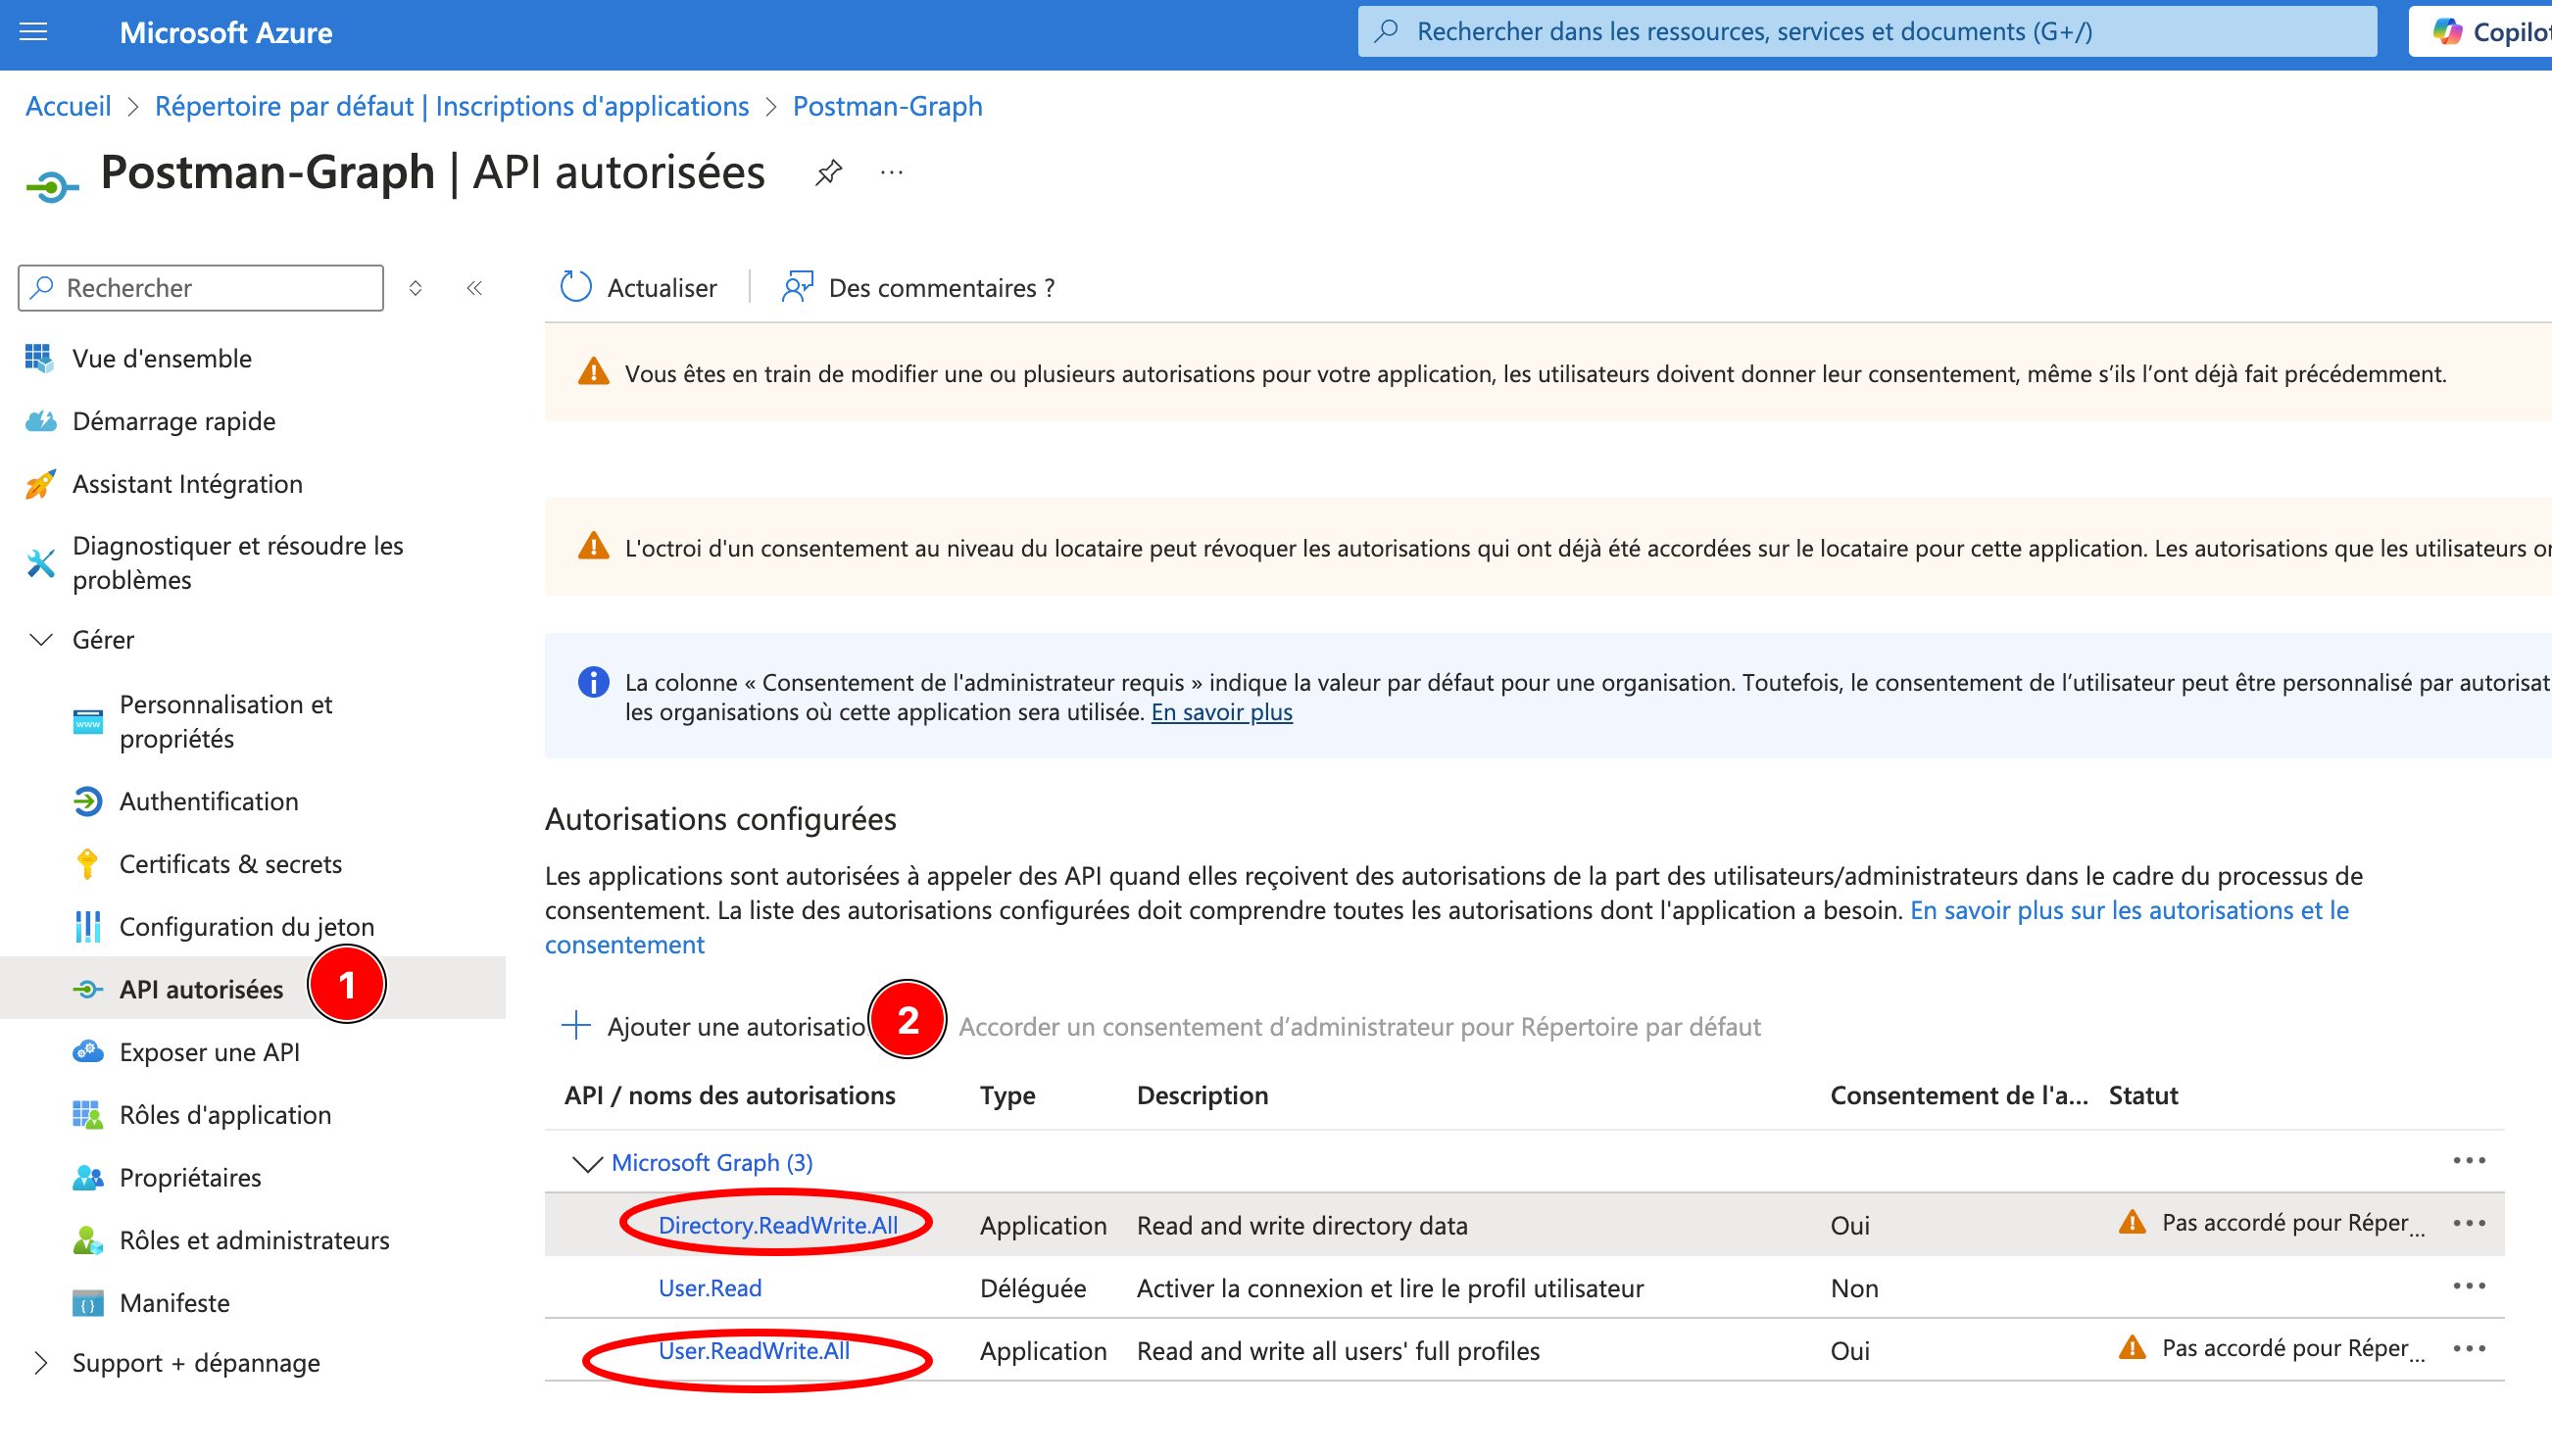Viewport: 2552px width, 1456px height.
Task: Open the Azure portal hamburger menu
Action: [x=33, y=32]
